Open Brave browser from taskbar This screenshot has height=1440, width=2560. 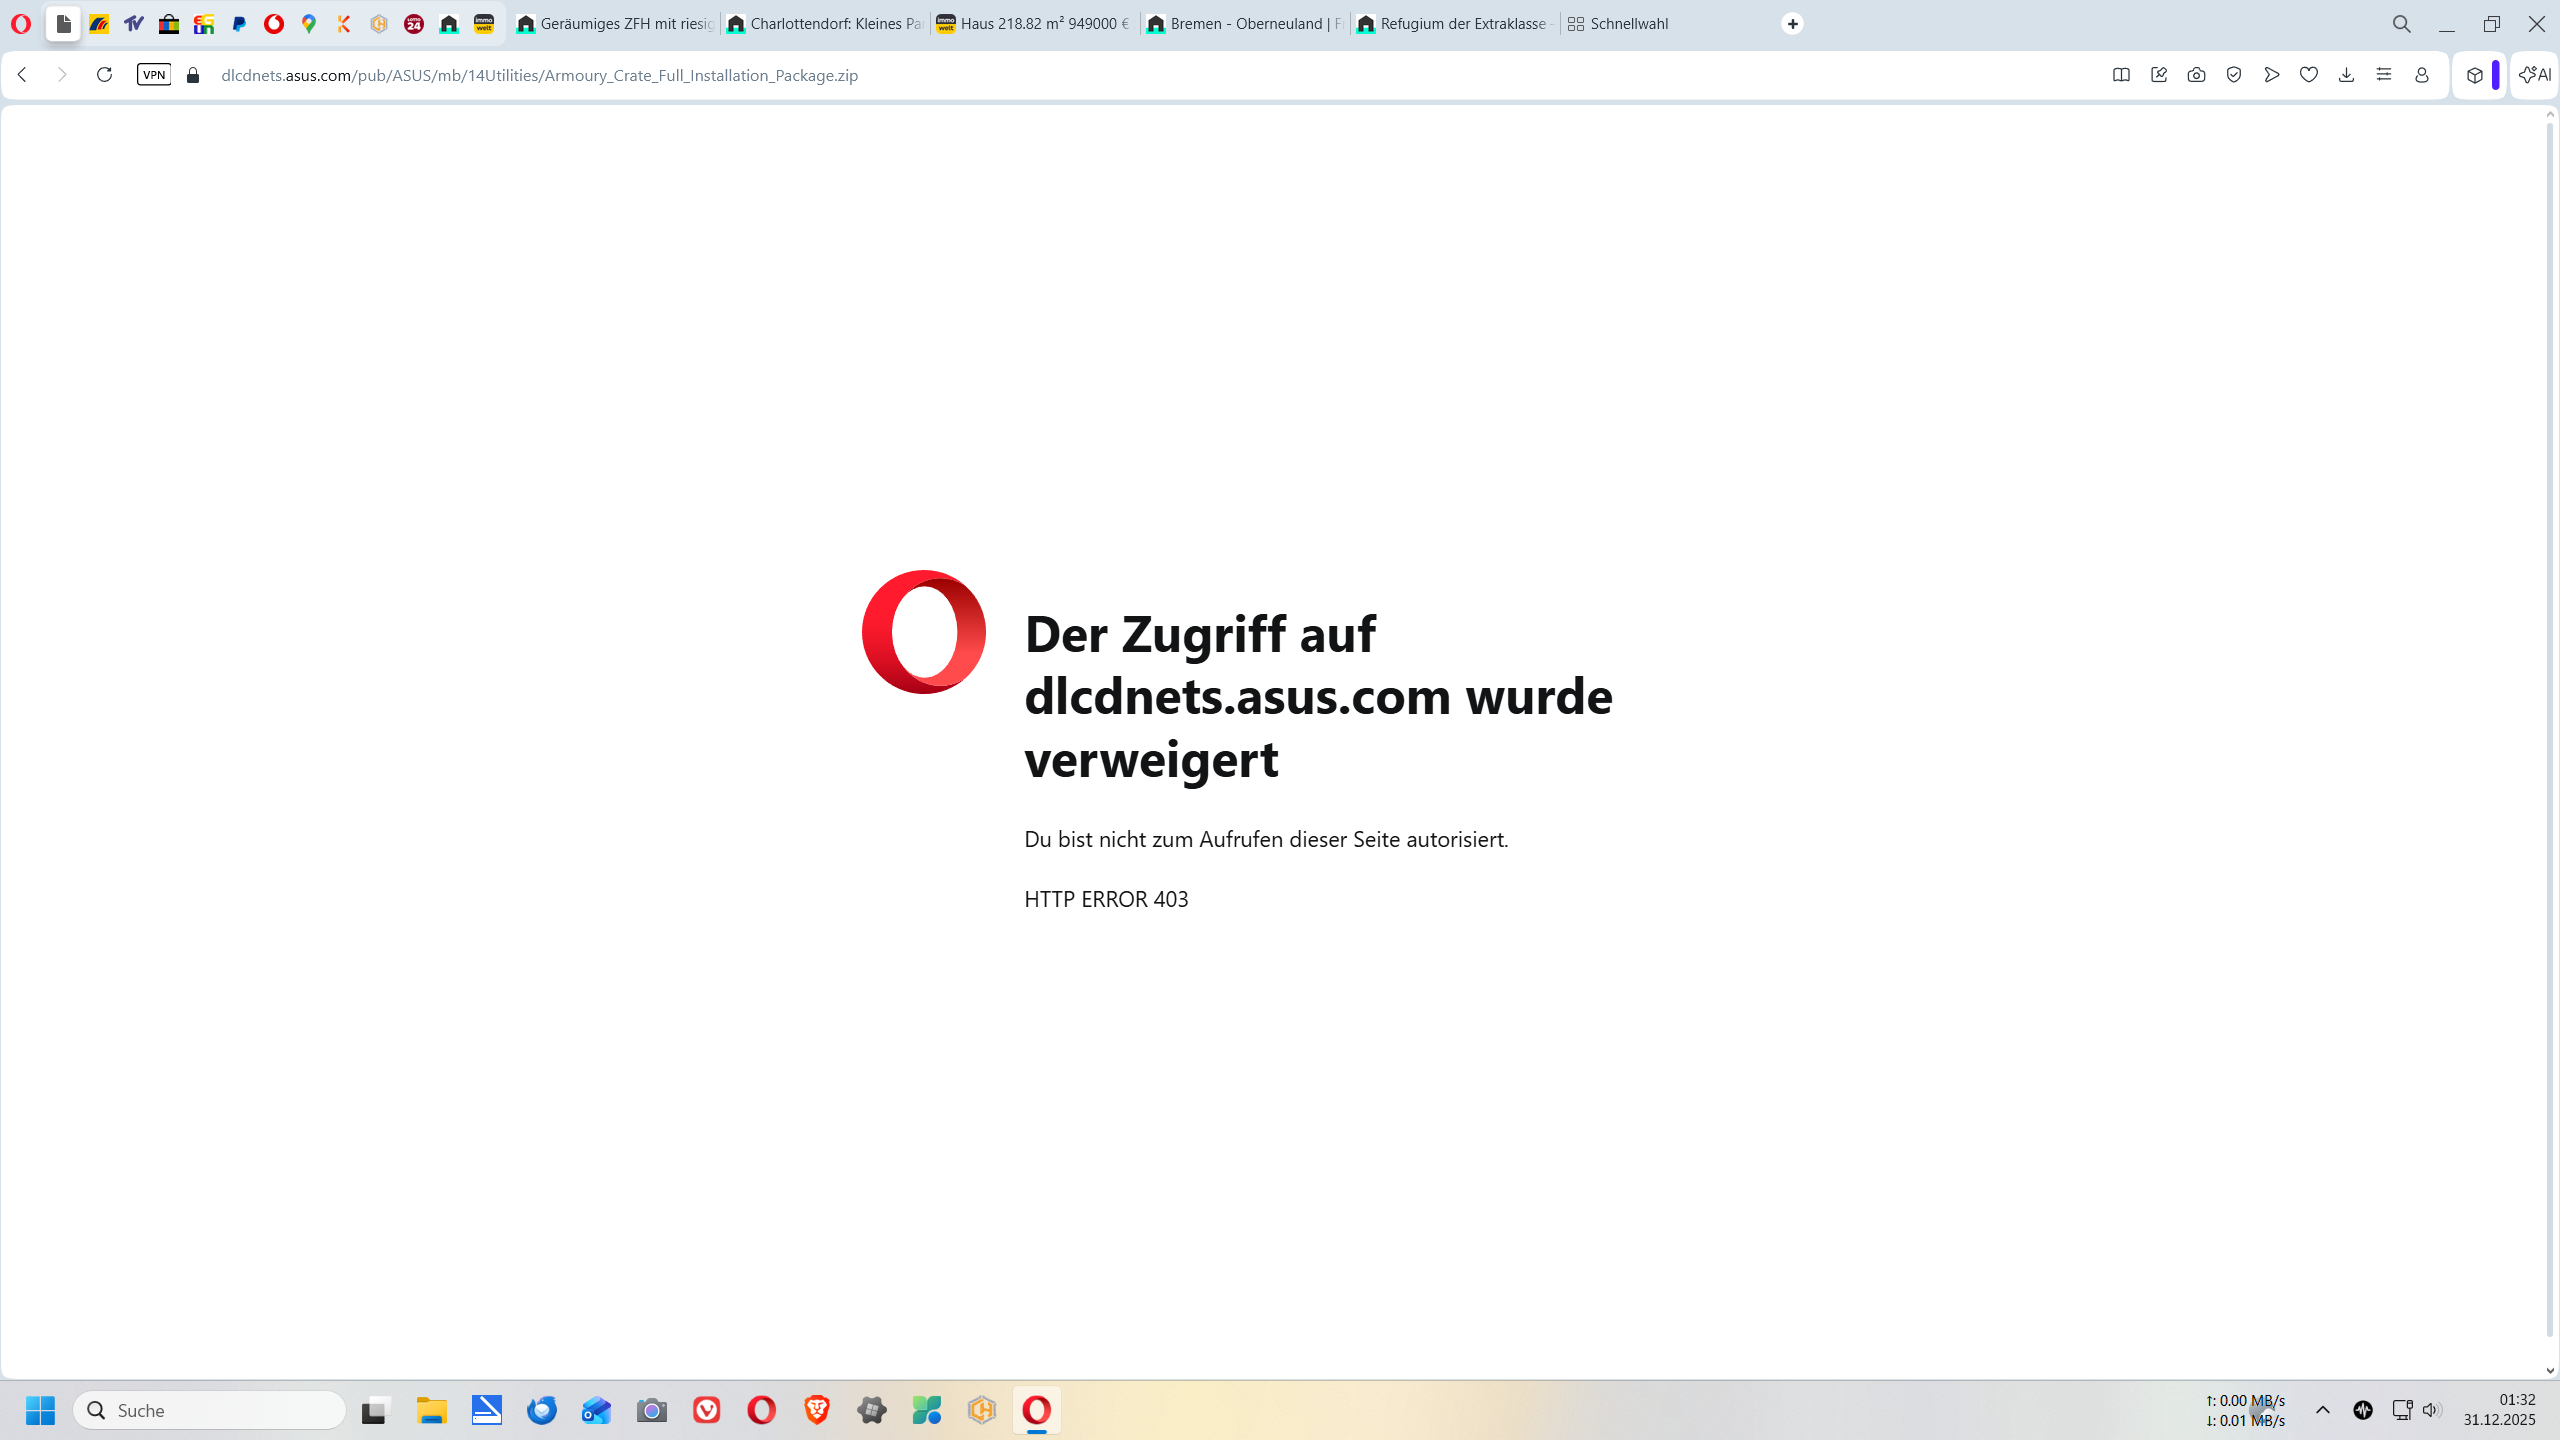(817, 1410)
